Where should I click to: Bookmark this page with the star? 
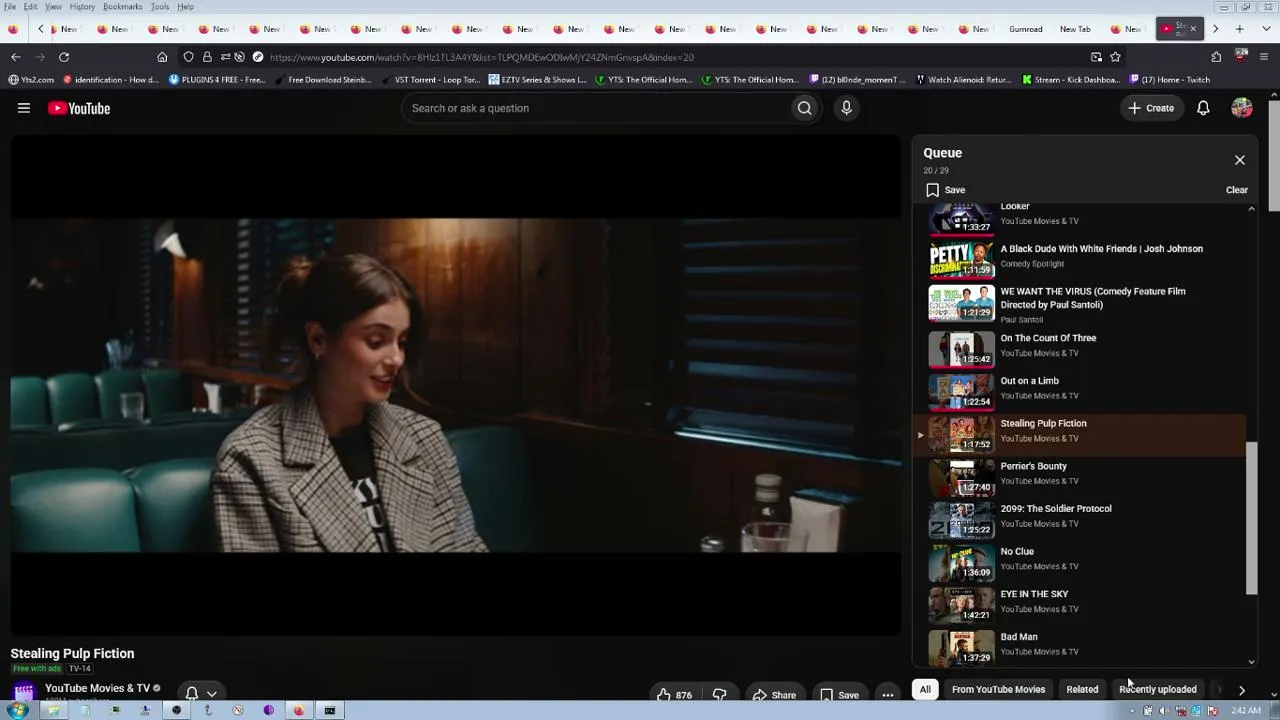[1115, 57]
